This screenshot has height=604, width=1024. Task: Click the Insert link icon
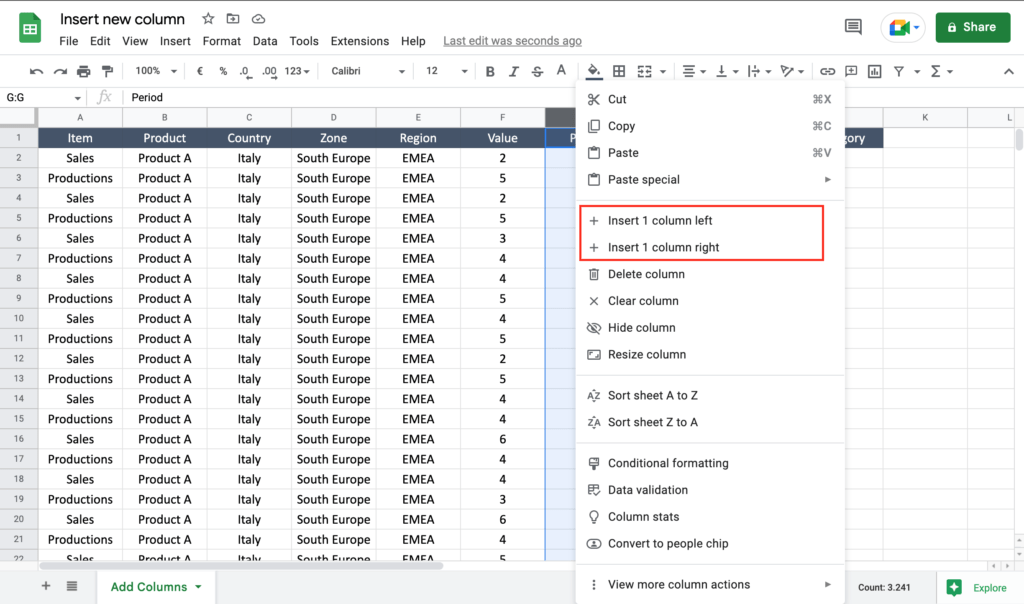[827, 71]
